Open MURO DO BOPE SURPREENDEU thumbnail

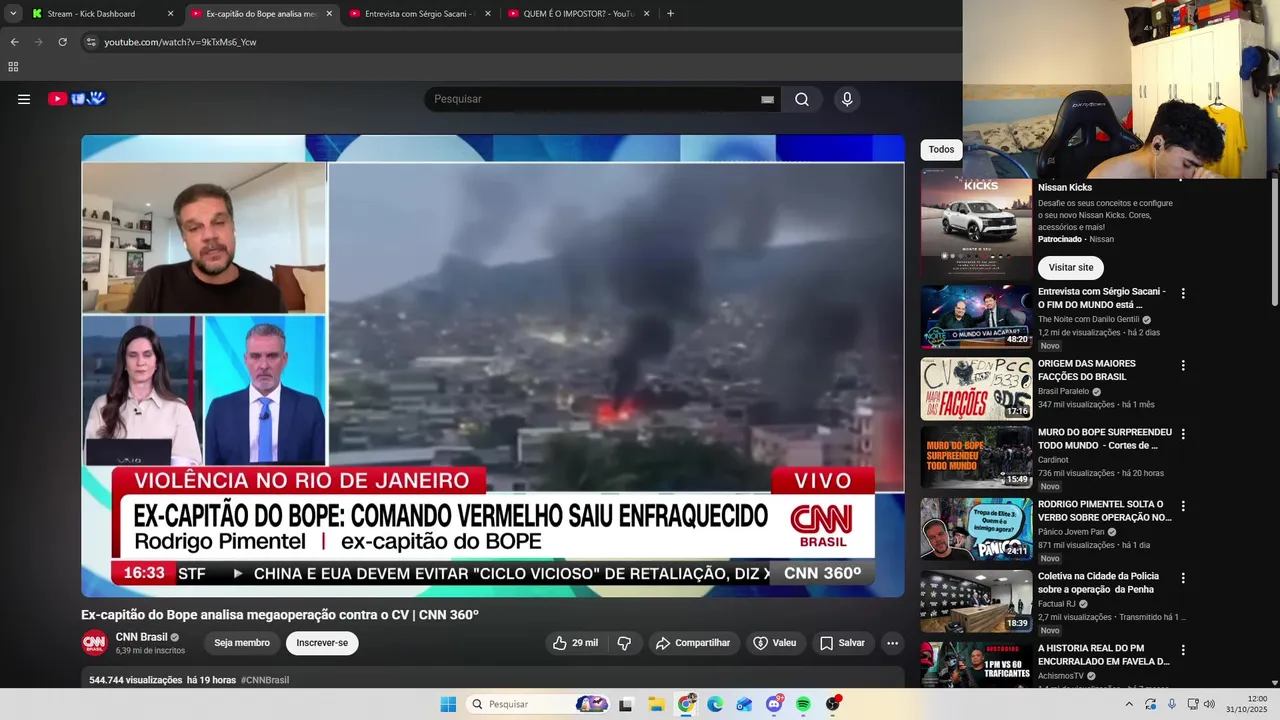(x=977, y=457)
